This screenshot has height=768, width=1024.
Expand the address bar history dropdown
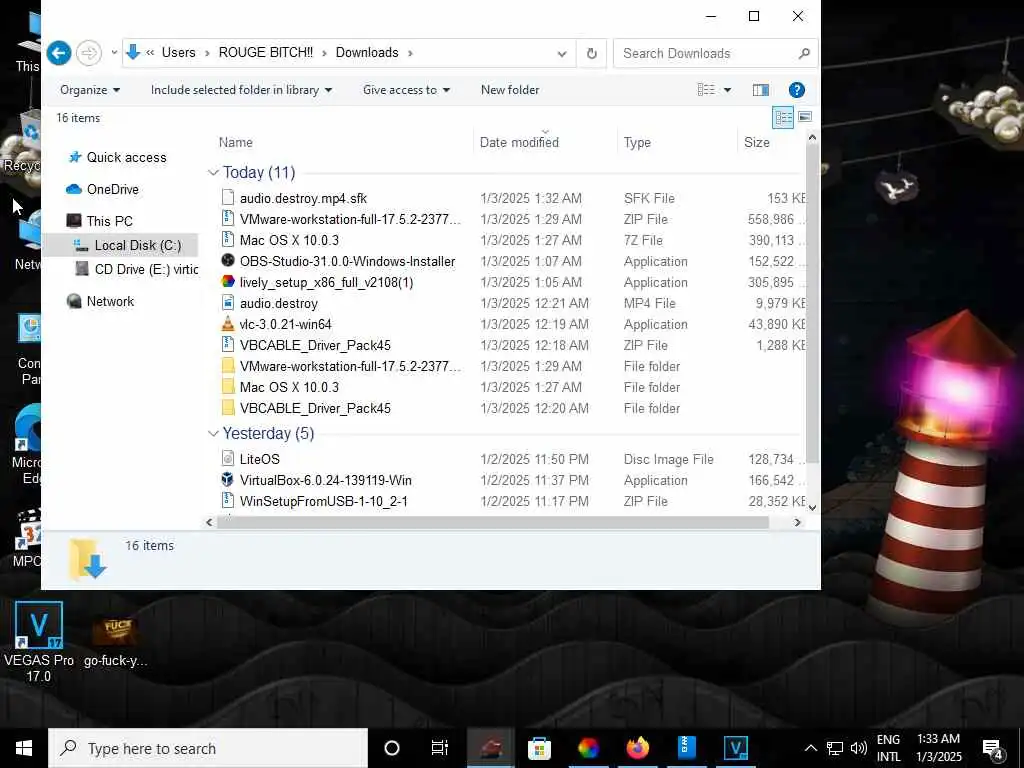[x=562, y=54]
